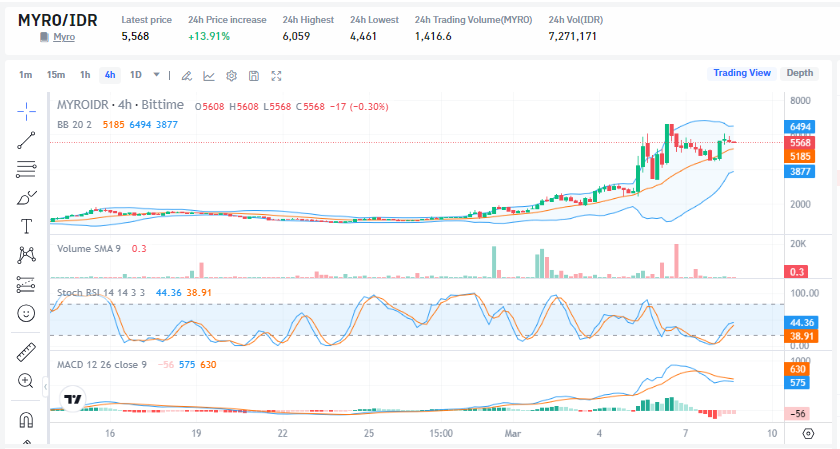Open time axis settings gear icon
The width and height of the screenshot is (840, 449).
click(x=808, y=433)
